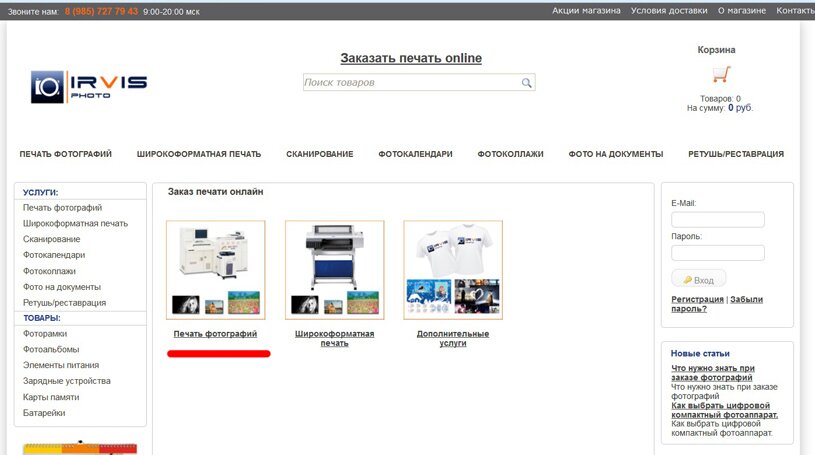The image size is (815, 455).
Task: Open РЕТУШЬ/РЕСТАВРАЦИЯ menu item
Action: click(x=735, y=154)
